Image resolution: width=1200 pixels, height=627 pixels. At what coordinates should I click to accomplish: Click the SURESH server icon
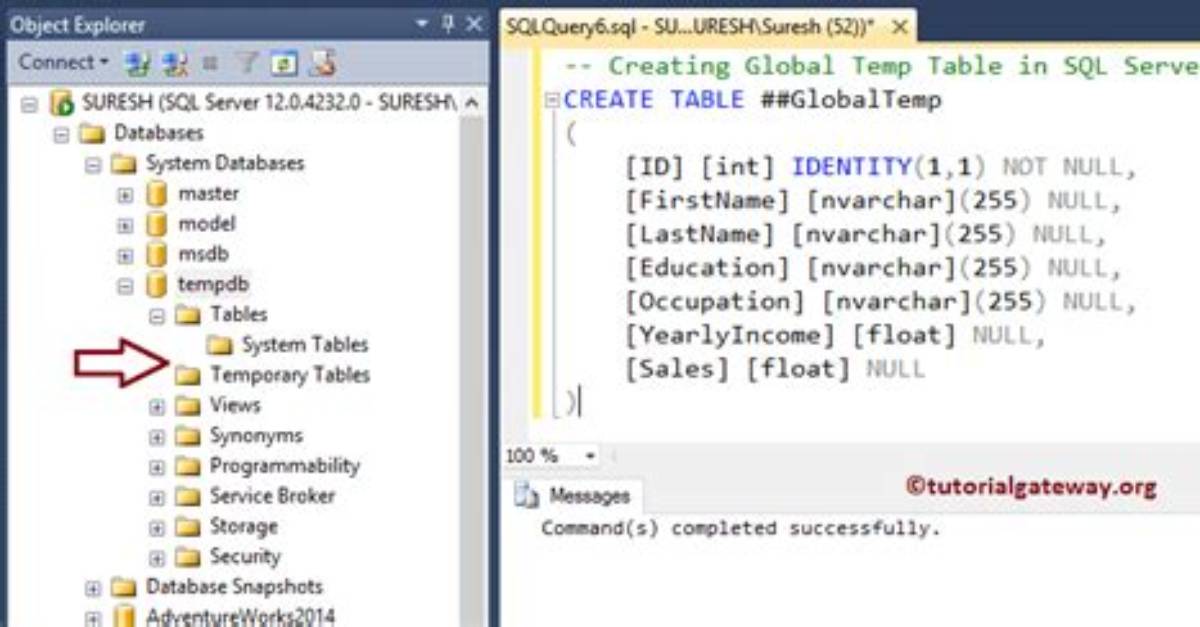coord(63,102)
